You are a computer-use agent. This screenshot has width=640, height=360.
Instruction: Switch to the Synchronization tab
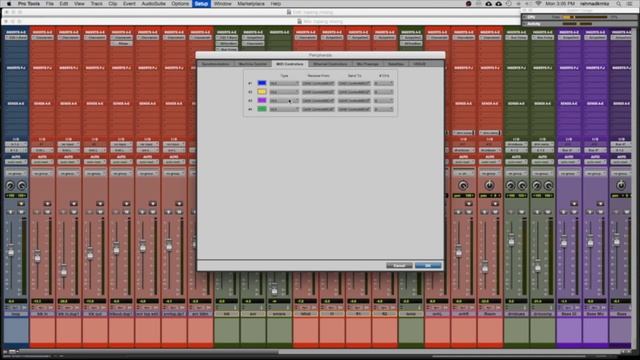tap(216, 64)
